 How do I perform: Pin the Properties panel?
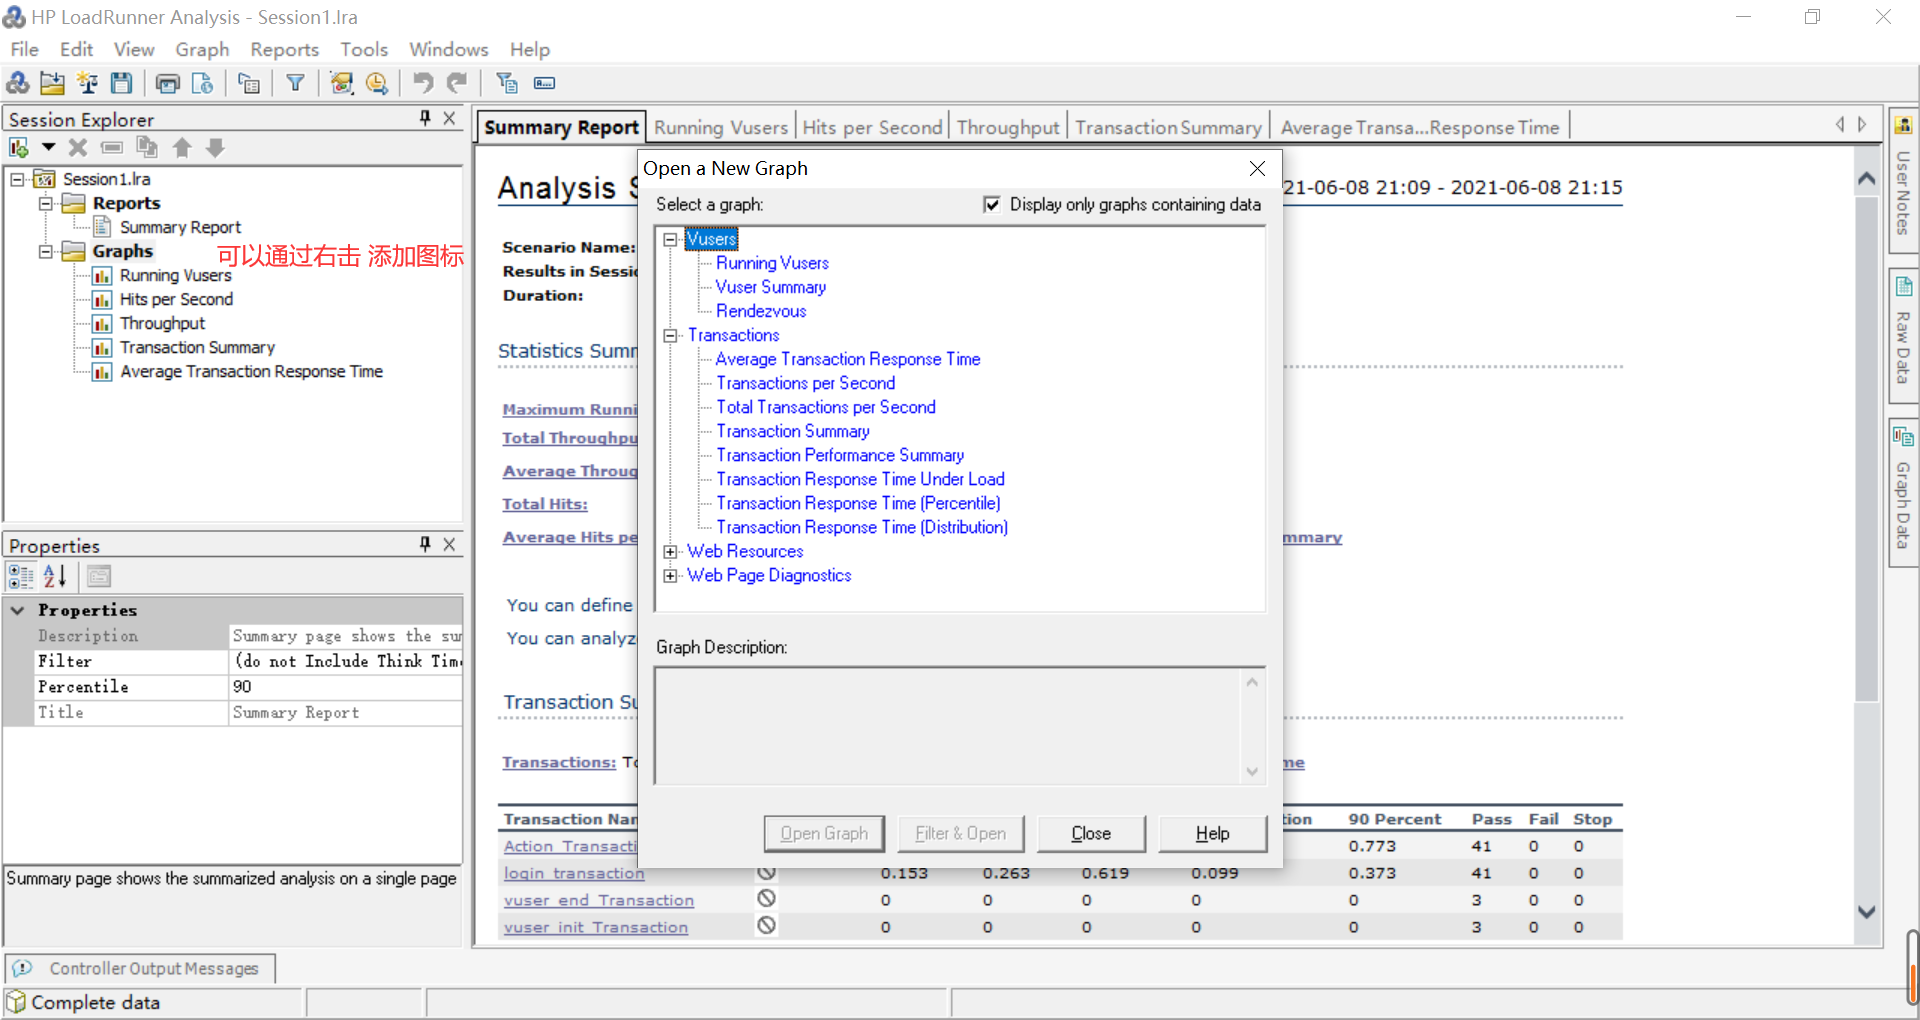point(425,544)
